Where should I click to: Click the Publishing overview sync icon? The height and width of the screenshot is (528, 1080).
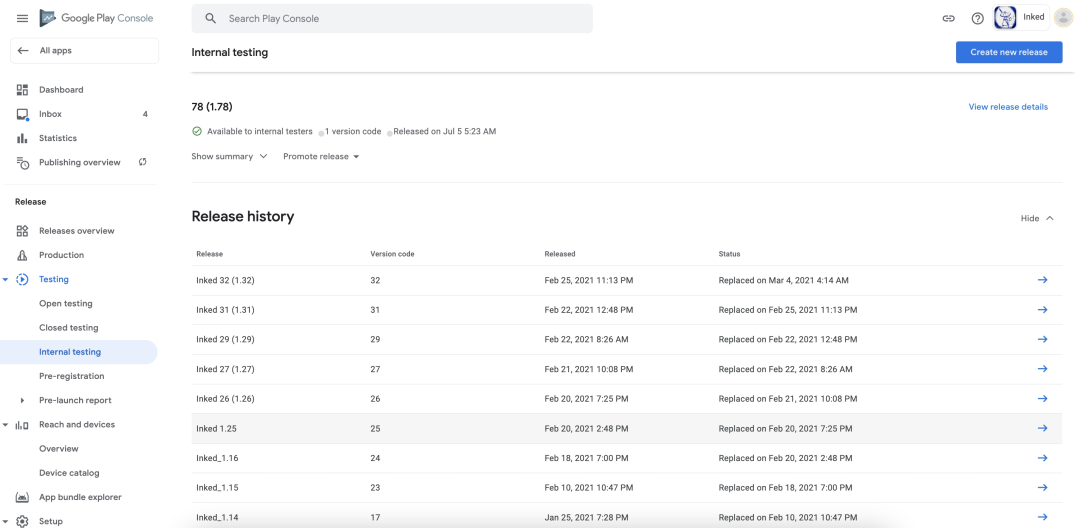coord(143,162)
